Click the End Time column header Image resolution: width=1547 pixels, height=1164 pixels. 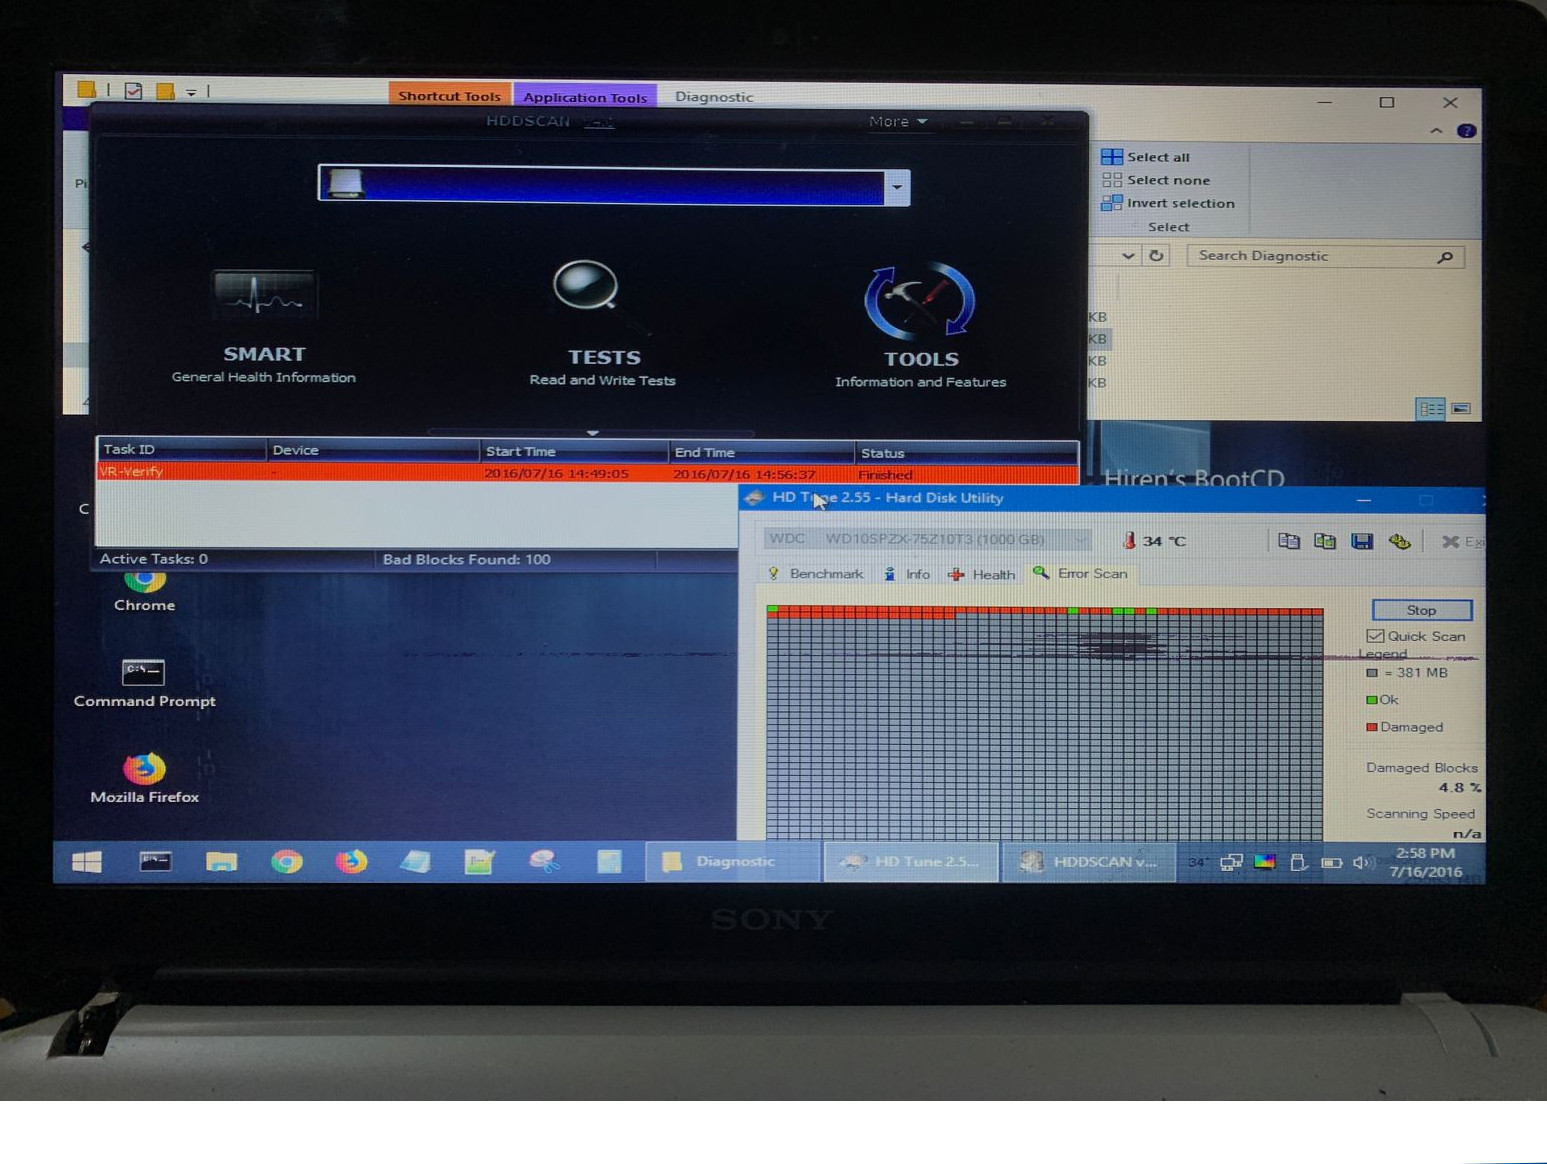coord(761,453)
